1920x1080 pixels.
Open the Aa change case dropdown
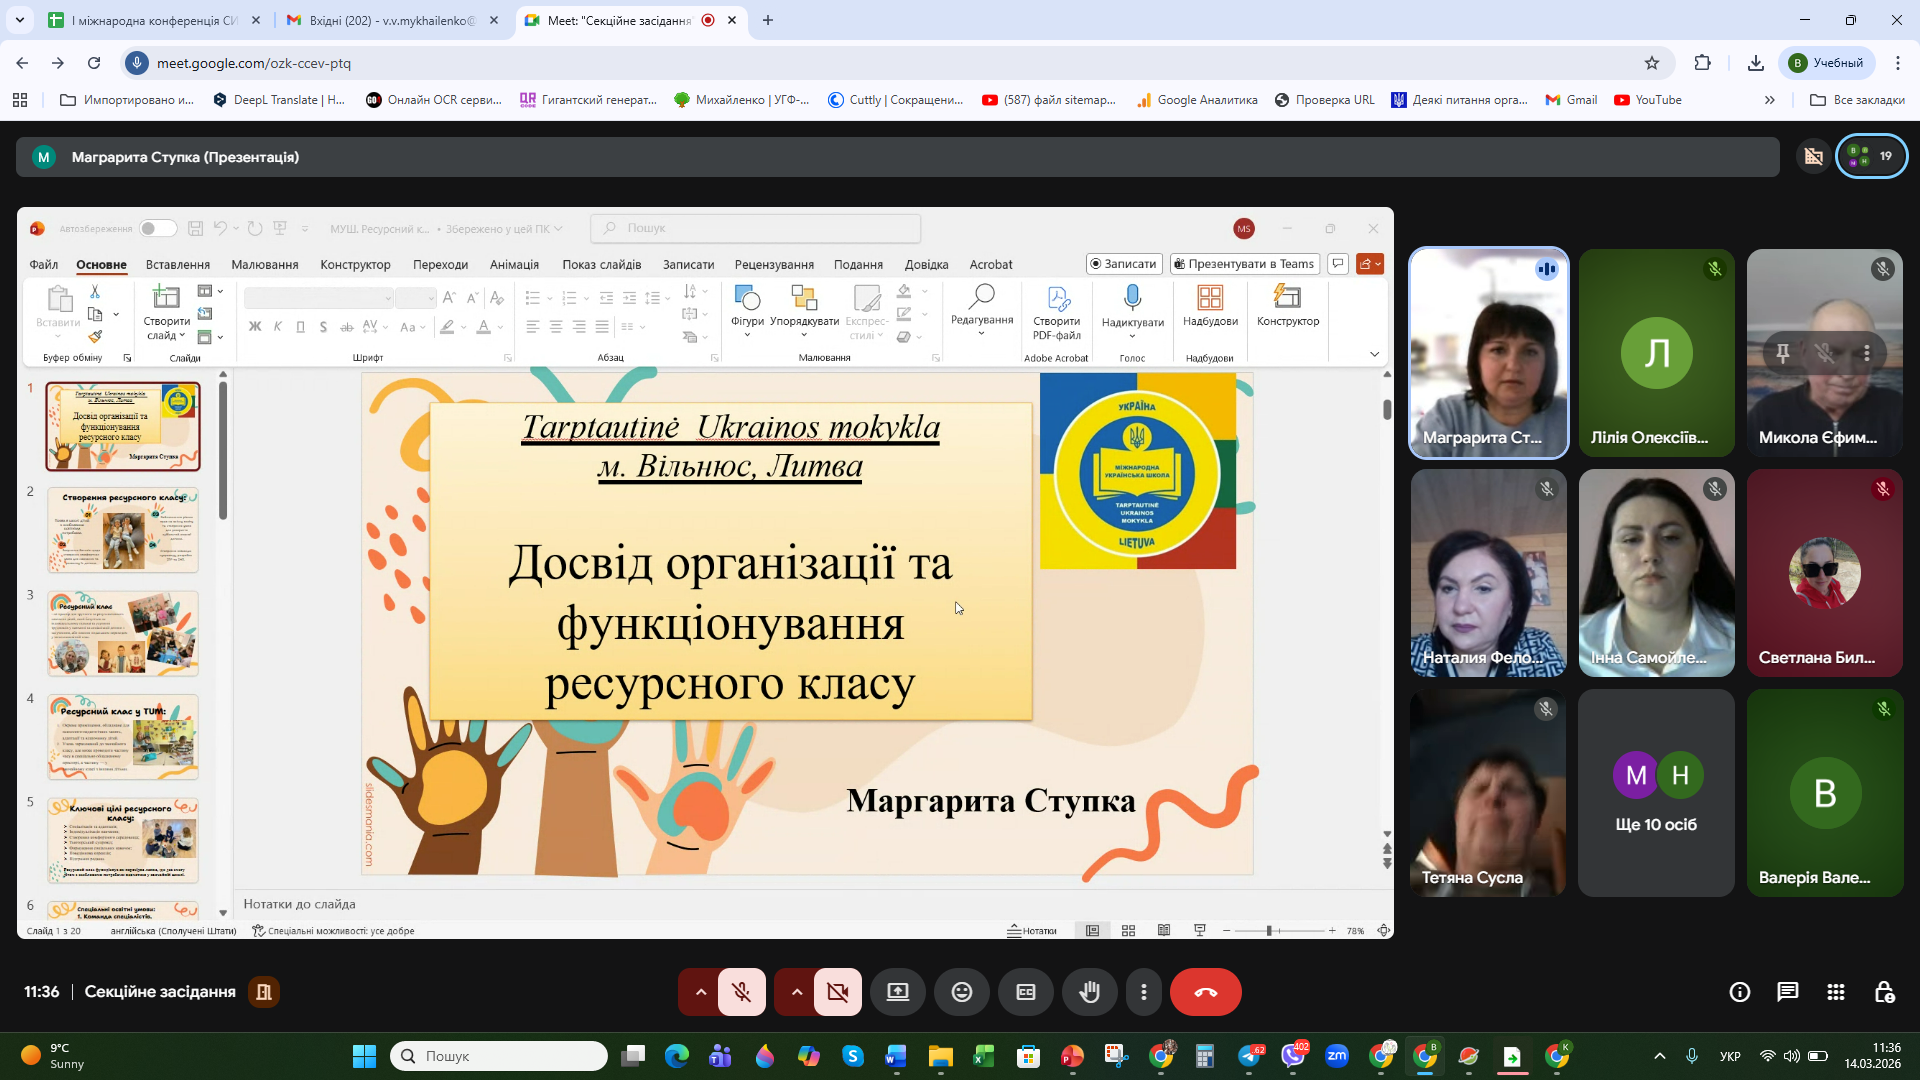pos(410,326)
